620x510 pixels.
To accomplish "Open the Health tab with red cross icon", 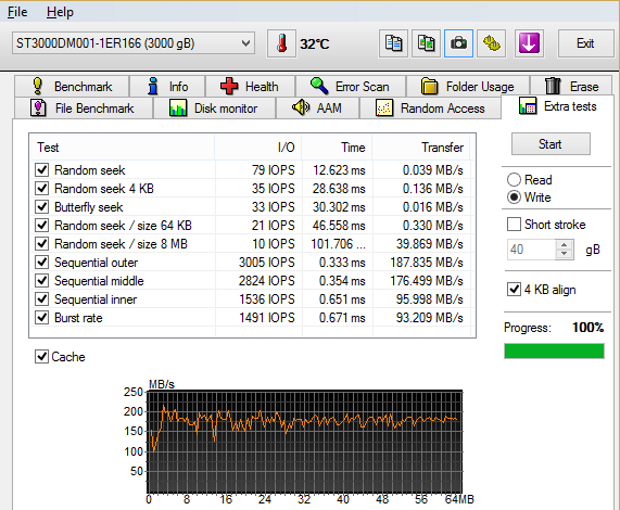I will click(249, 86).
